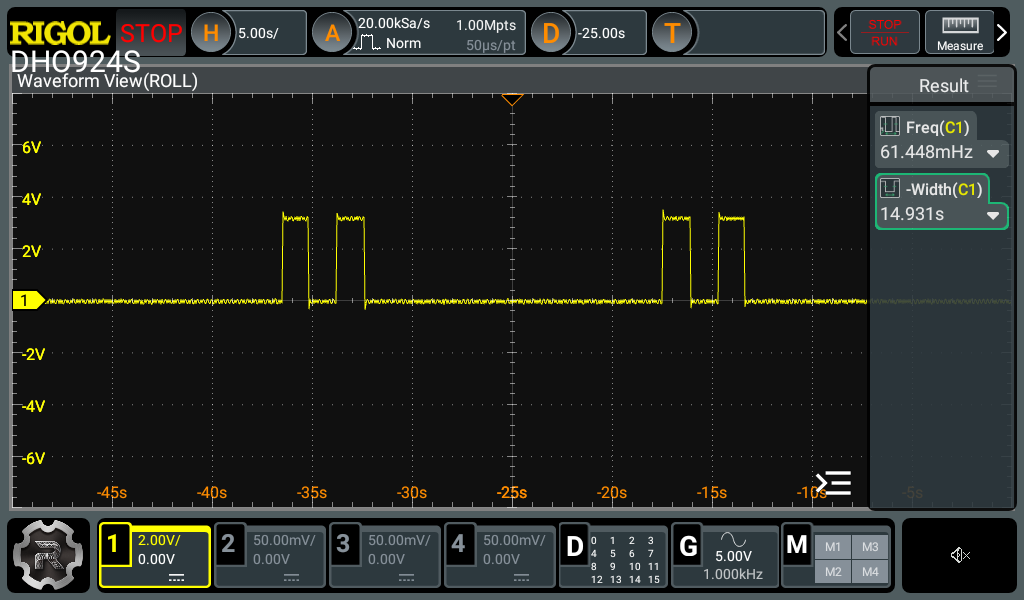The image size is (1024, 600).
Task: Click the channel 4 50.00mV/ scale value
Action: [514, 541]
